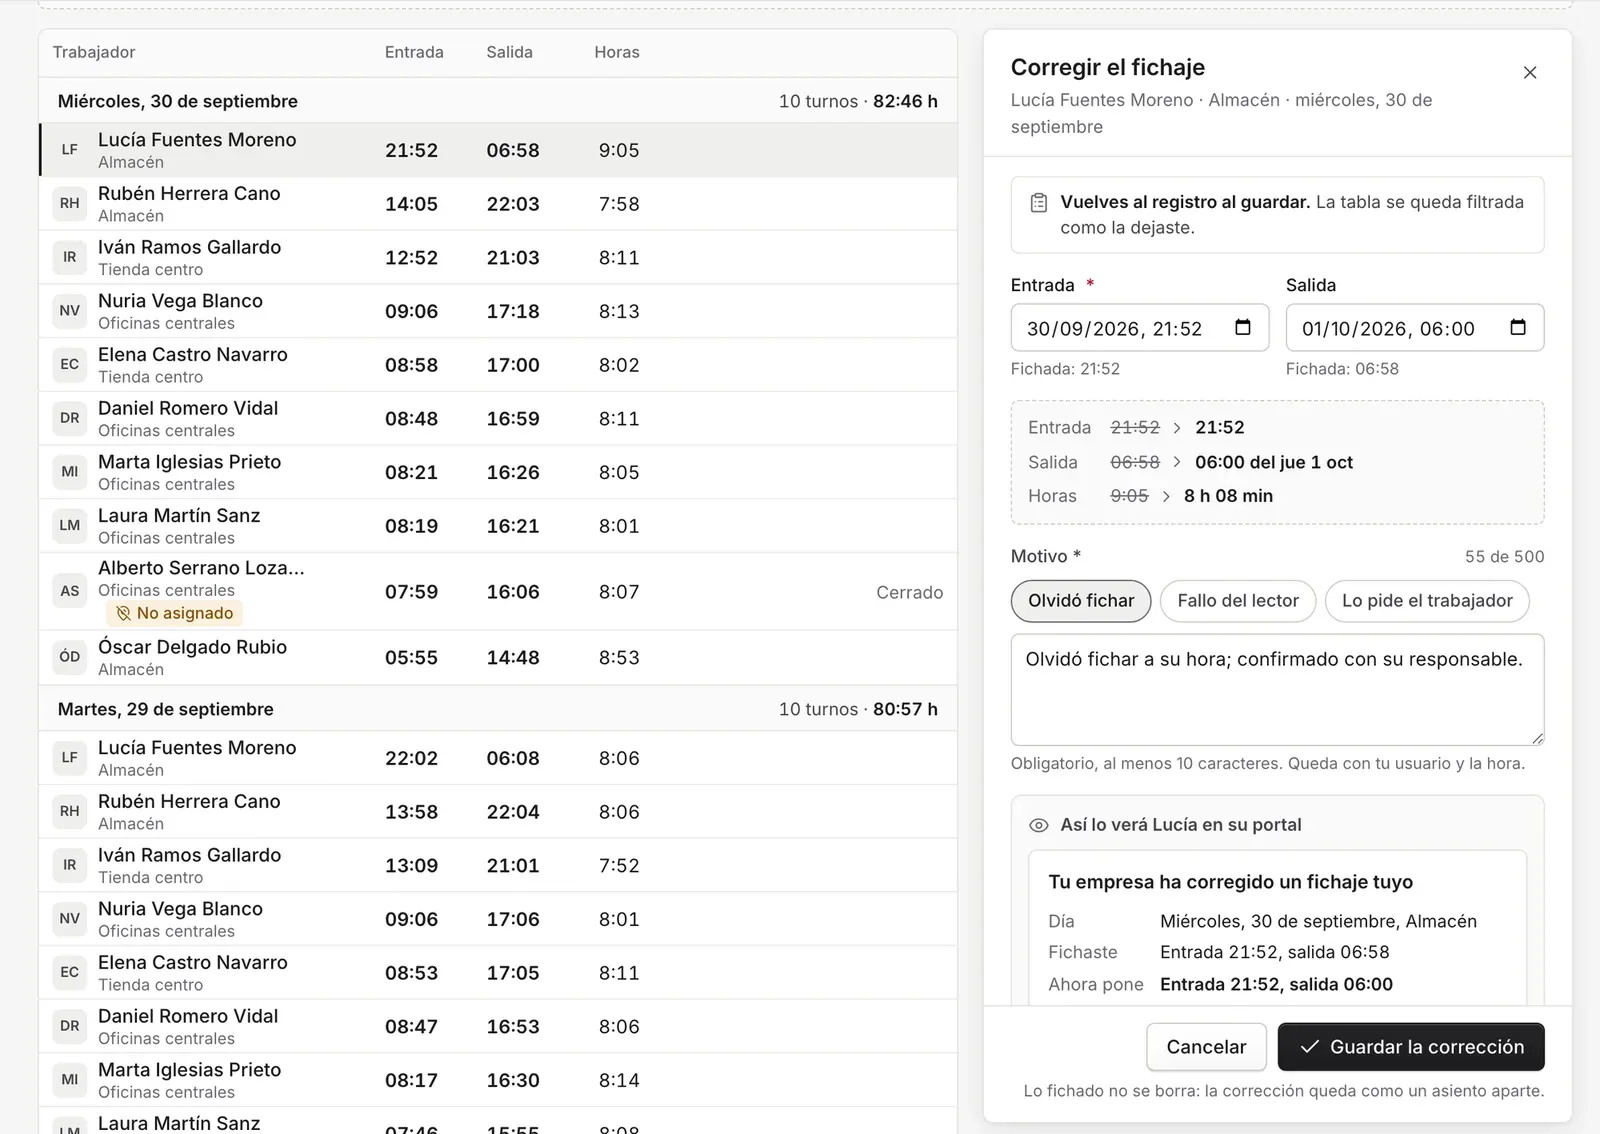Viewport: 1600px width, 1134px height.
Task: Select Óscar Delgado Rubio's name
Action: [x=192, y=647]
